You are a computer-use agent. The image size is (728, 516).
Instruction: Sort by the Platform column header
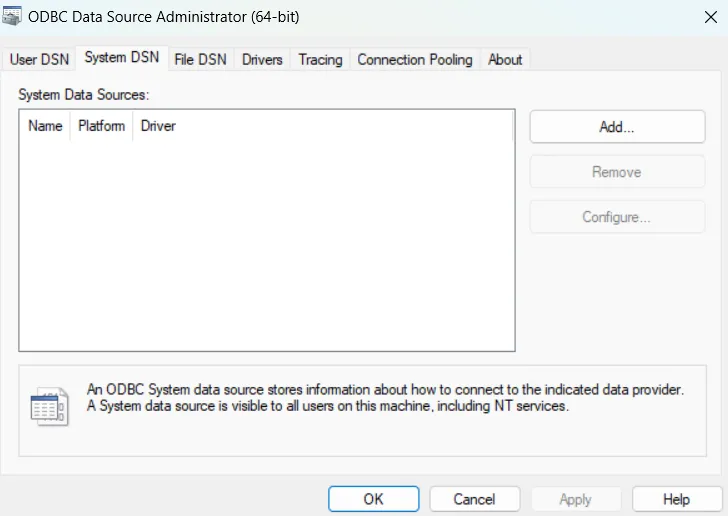102,126
